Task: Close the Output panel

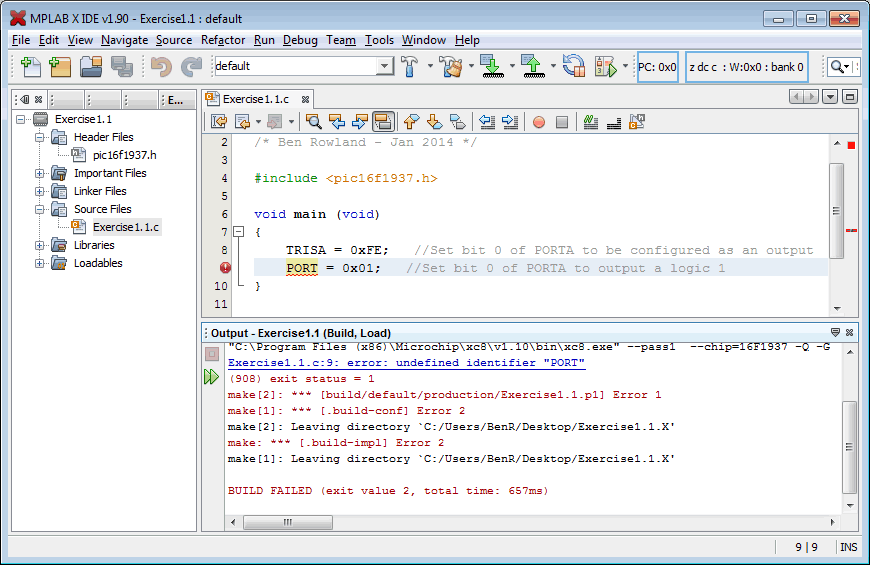Action: [x=849, y=332]
